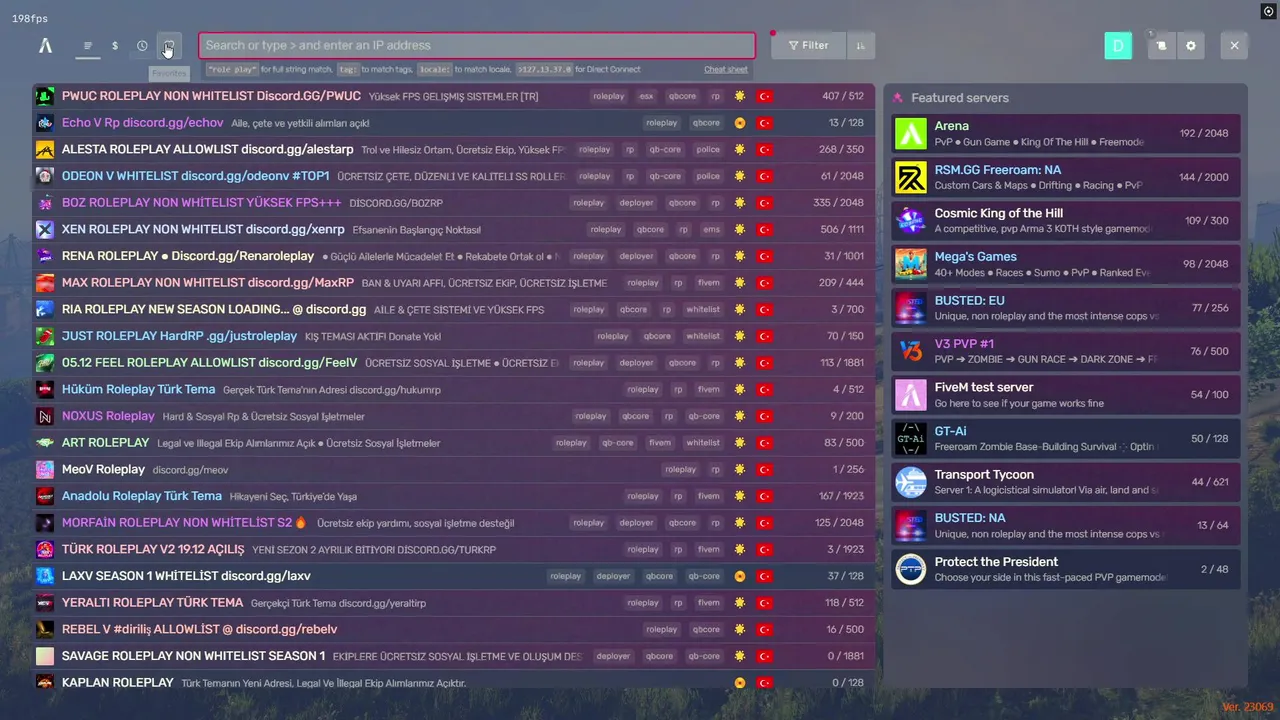Click the Protect the President logo
1280x720 pixels.
tap(910, 569)
